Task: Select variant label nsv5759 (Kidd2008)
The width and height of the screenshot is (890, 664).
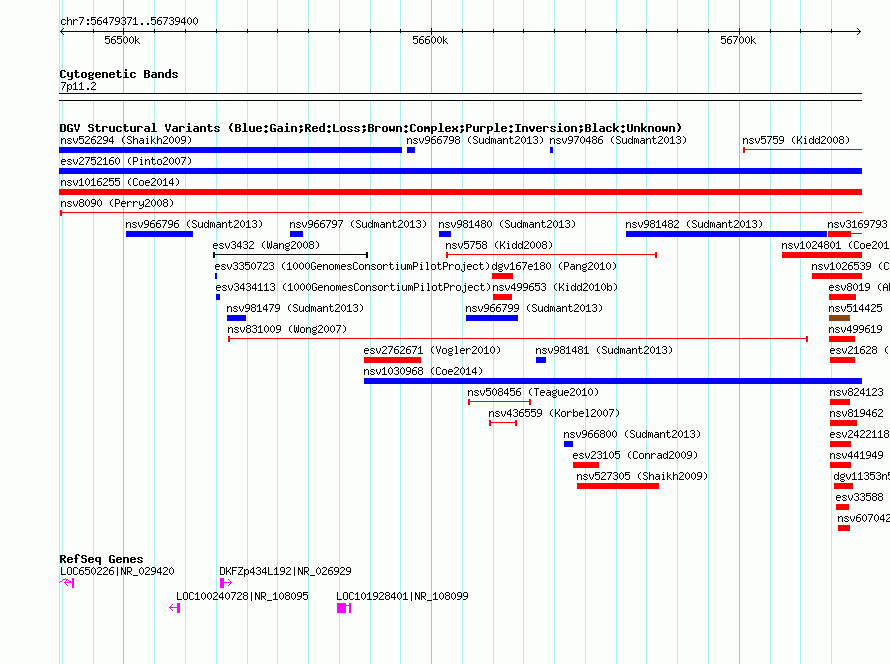Action: 796,140
